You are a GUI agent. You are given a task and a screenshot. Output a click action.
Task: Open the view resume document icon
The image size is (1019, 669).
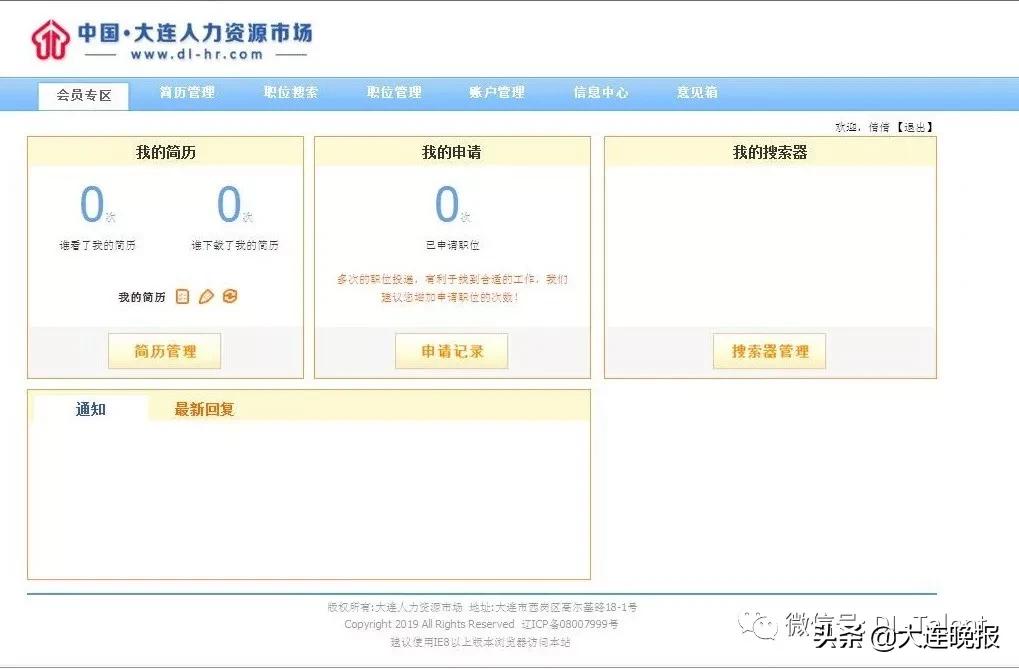pyautogui.click(x=182, y=296)
